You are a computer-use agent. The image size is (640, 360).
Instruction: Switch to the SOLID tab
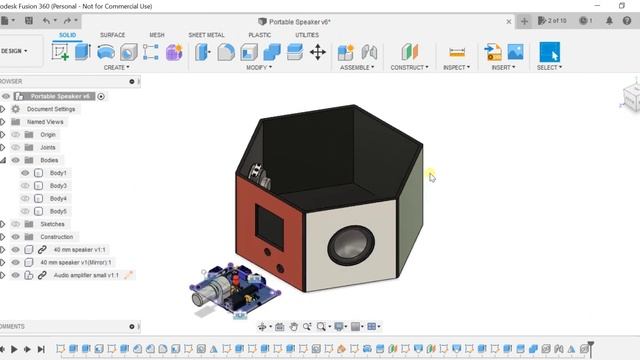67,35
